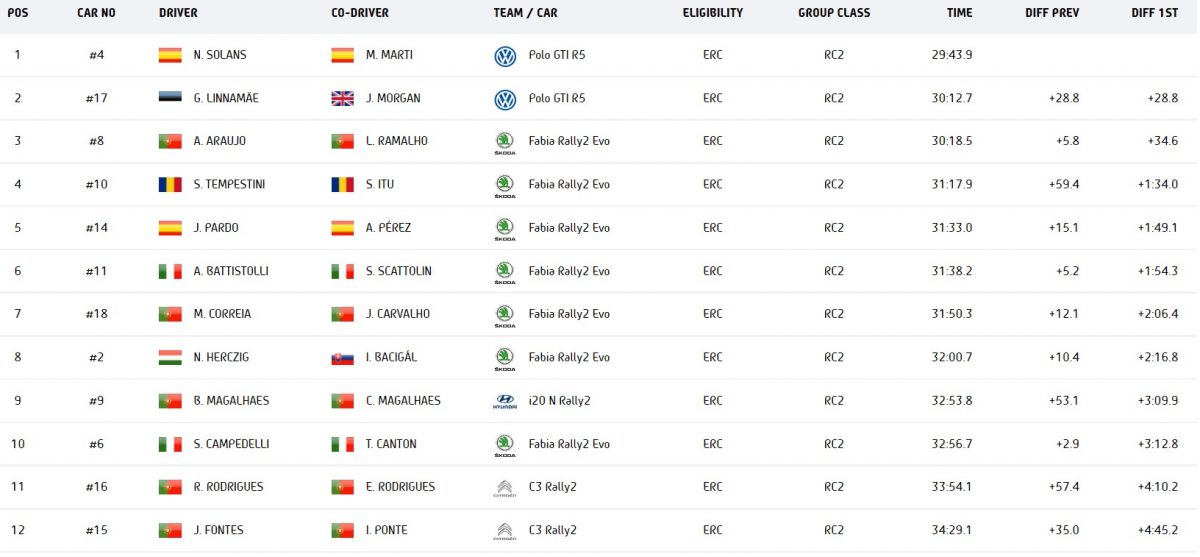Viewport: 1200px width, 557px height.
Task: Click the UK flag beside J. Morgan
Action: [342, 98]
